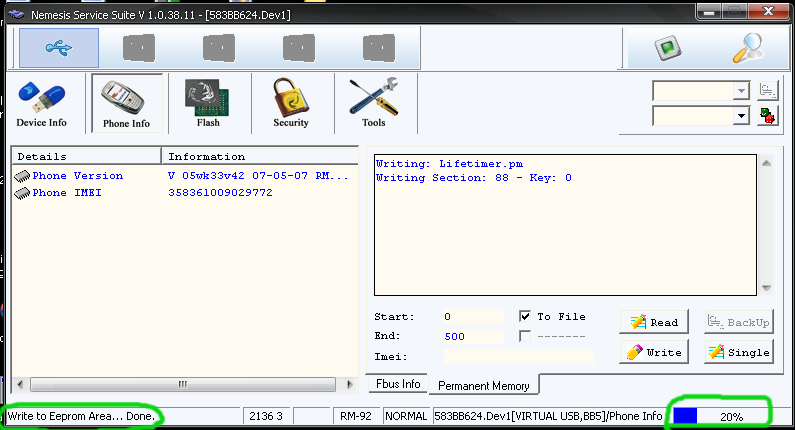Viewport: 795px width, 430px height.
Task: Click the green chip icon in top toolbar
Action: (x=668, y=48)
